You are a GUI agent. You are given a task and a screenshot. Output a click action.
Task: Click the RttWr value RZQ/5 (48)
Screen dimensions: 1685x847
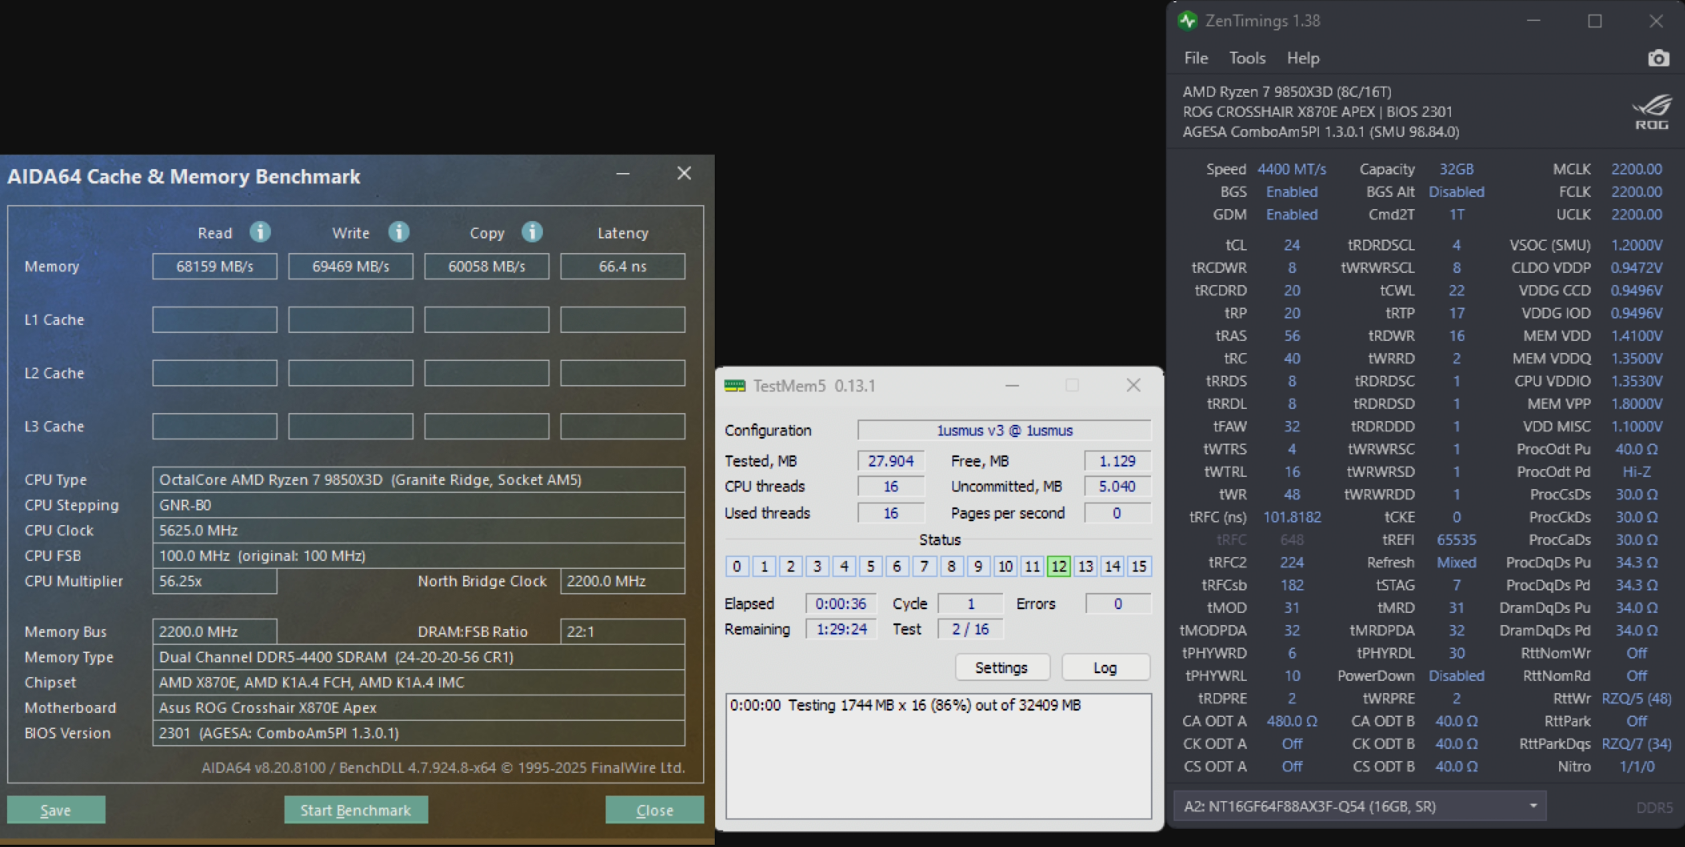[x=1637, y=699]
